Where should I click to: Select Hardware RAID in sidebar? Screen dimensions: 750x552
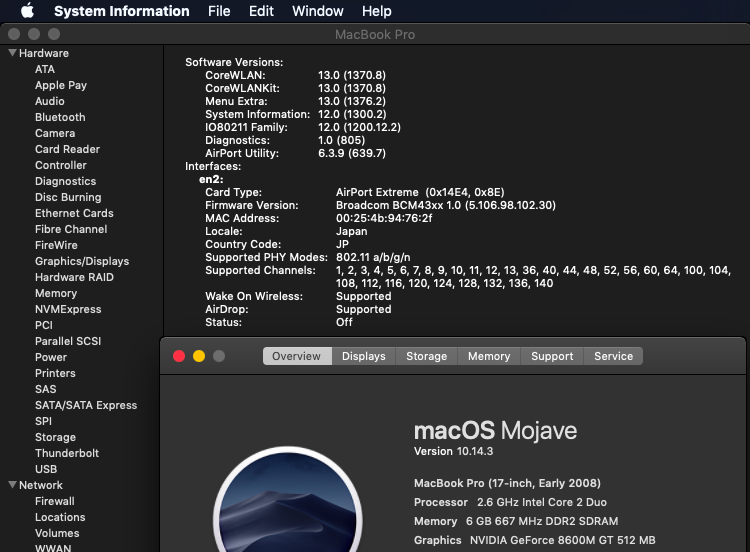tap(74, 277)
